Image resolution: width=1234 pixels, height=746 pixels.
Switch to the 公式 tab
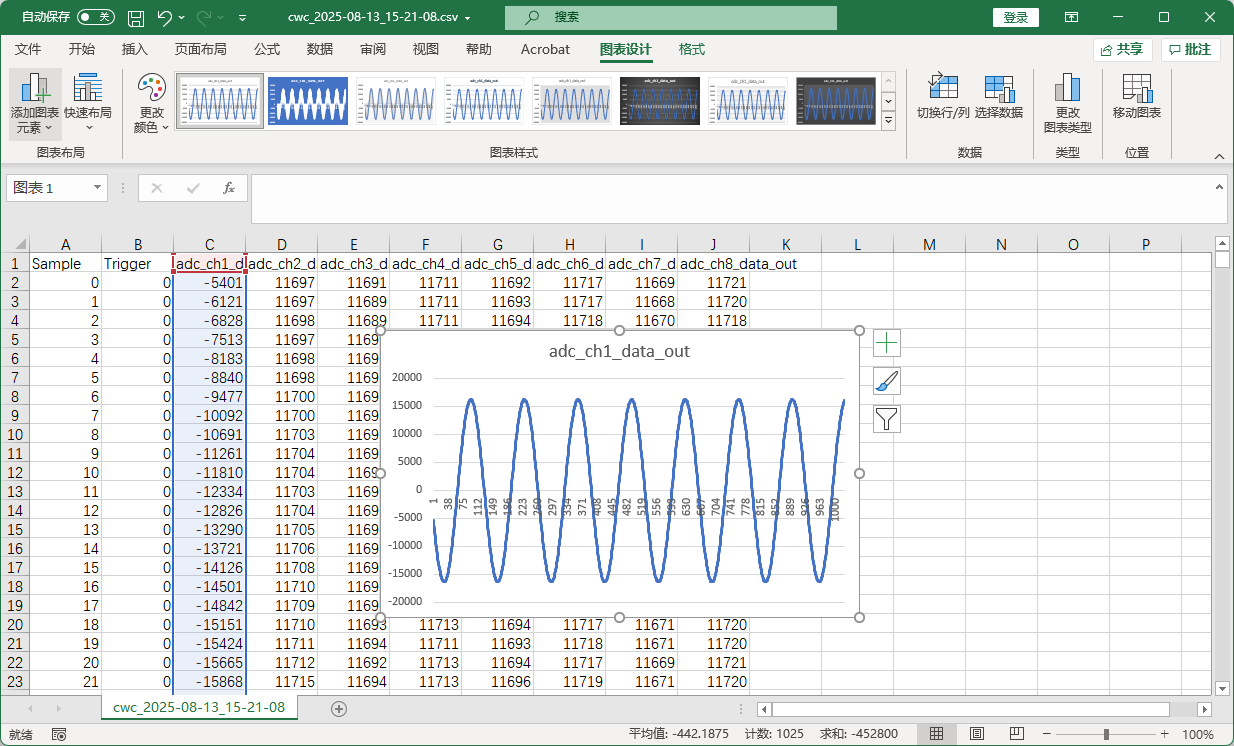[x=266, y=49]
